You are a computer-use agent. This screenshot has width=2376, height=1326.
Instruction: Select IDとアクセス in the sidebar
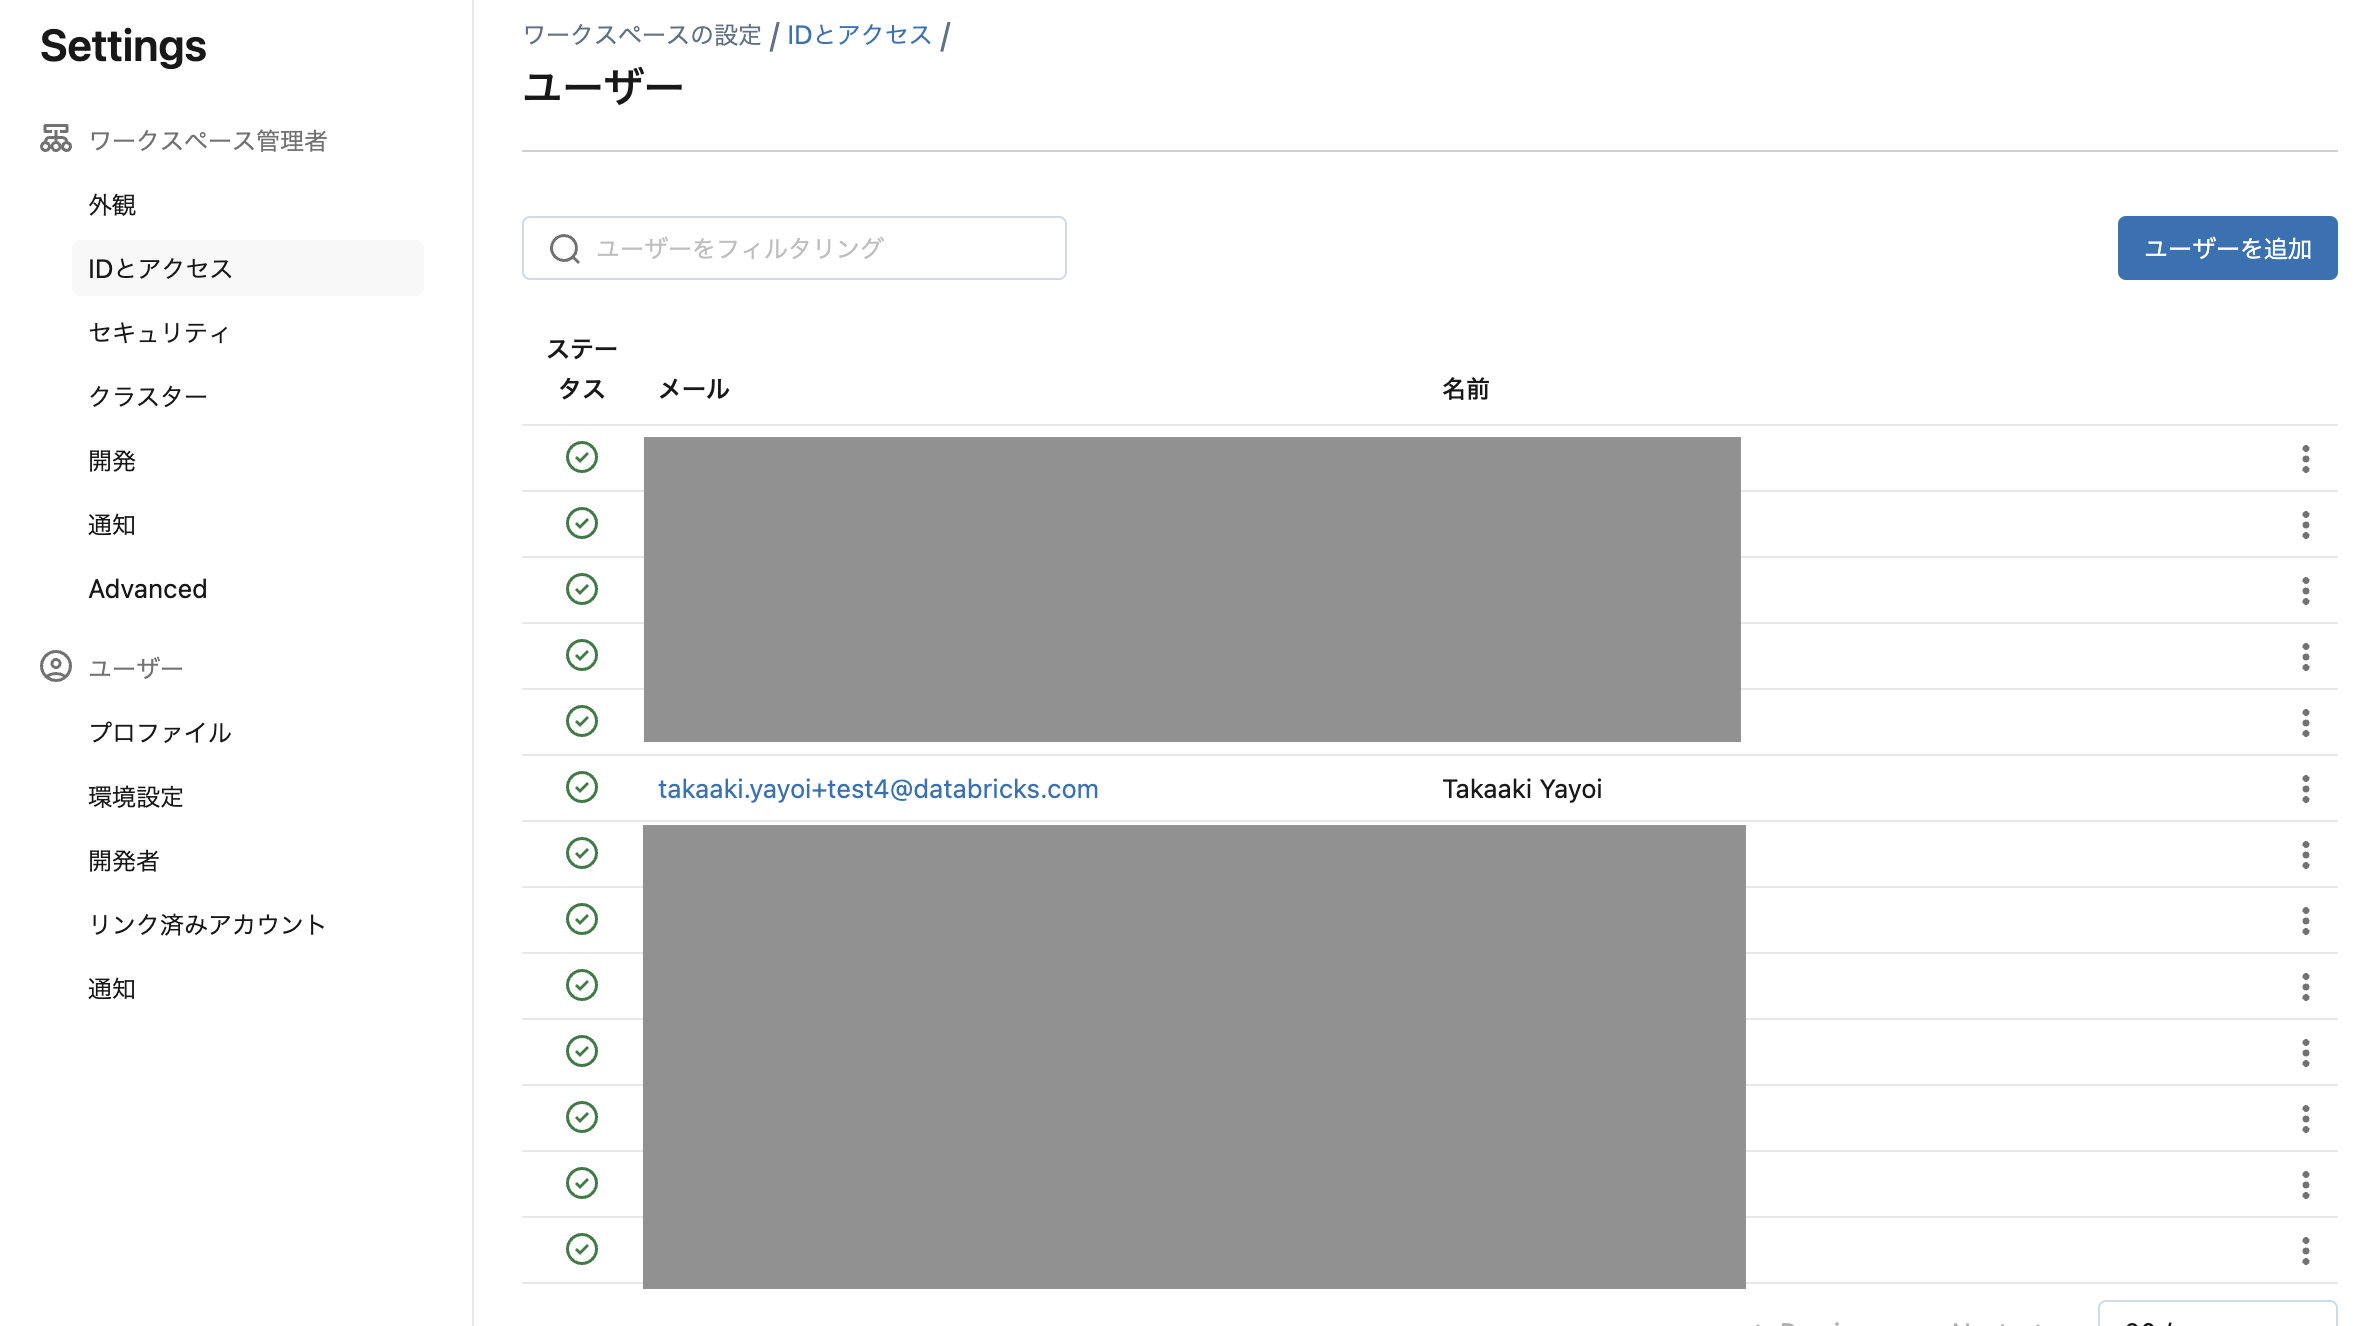click(x=159, y=268)
